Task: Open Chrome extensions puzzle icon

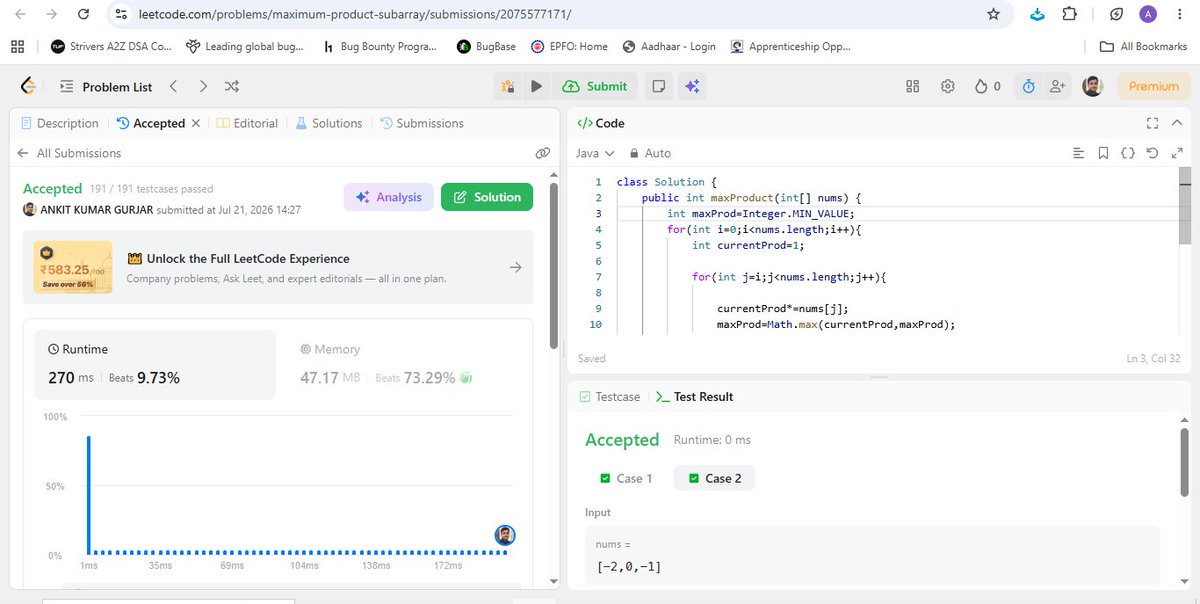Action: (1070, 14)
